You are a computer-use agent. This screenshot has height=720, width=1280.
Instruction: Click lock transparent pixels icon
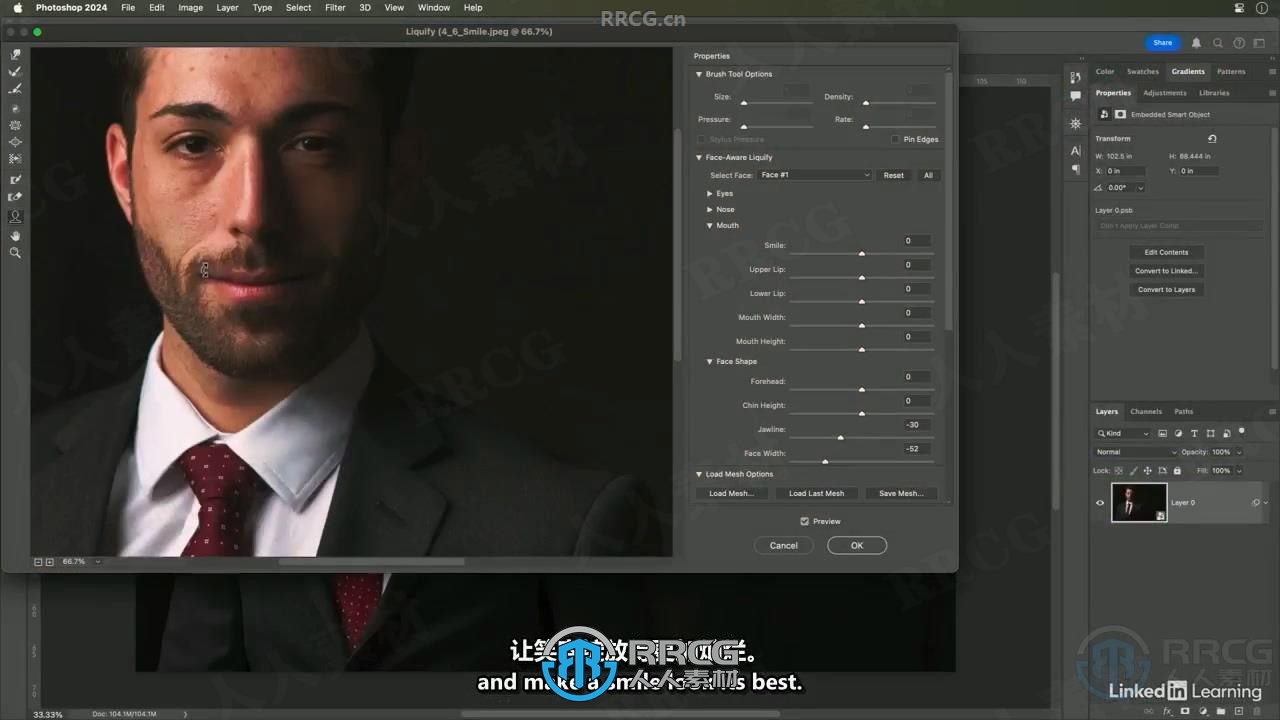tap(1120, 470)
